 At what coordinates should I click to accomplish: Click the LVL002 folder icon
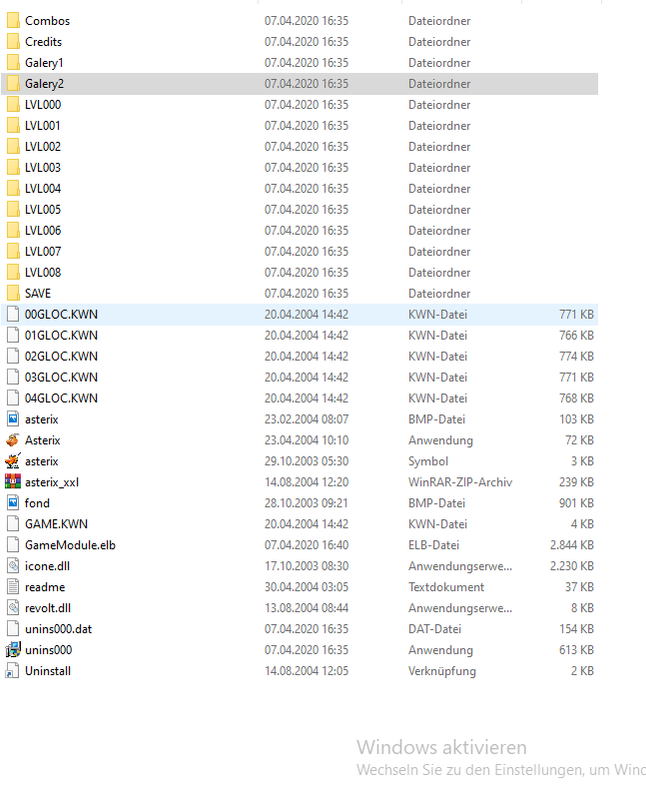click(x=13, y=146)
